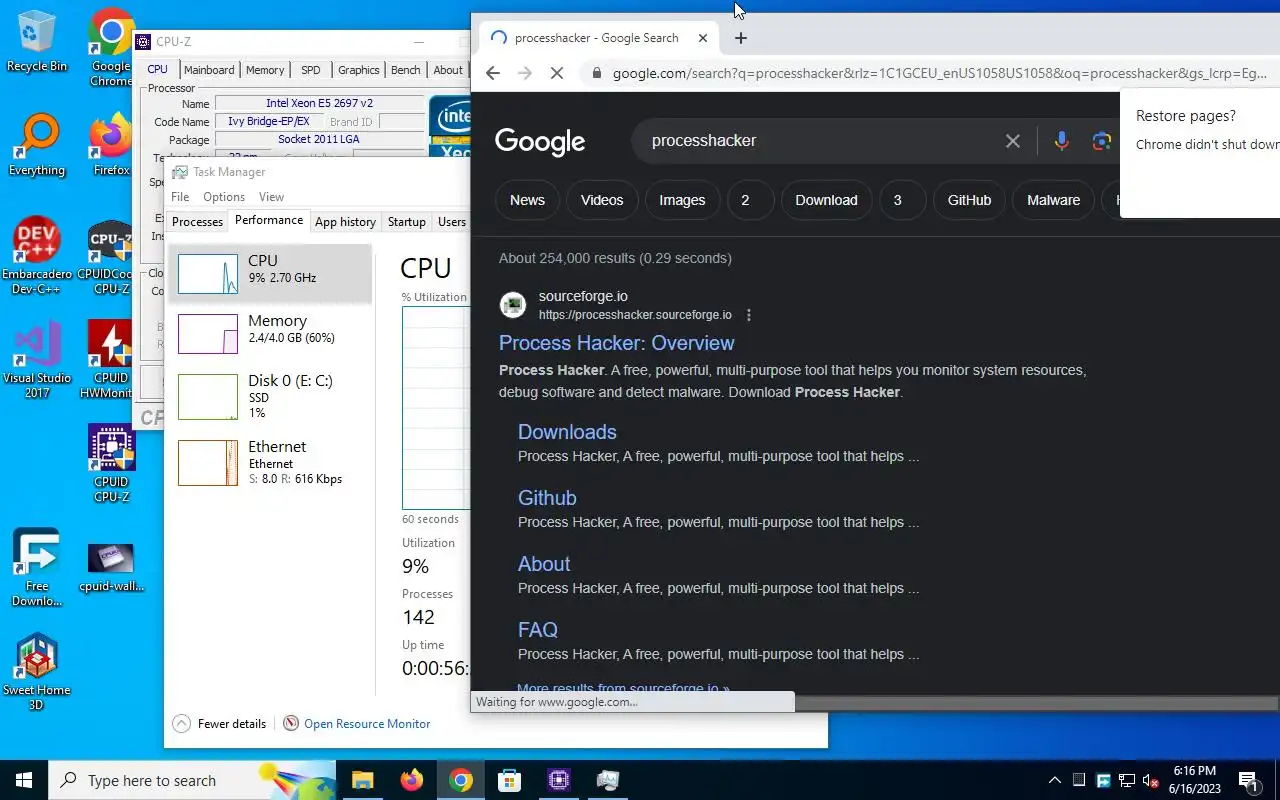1280x800 pixels.
Task: Open Resource Monitor link
Action: click(x=357, y=724)
